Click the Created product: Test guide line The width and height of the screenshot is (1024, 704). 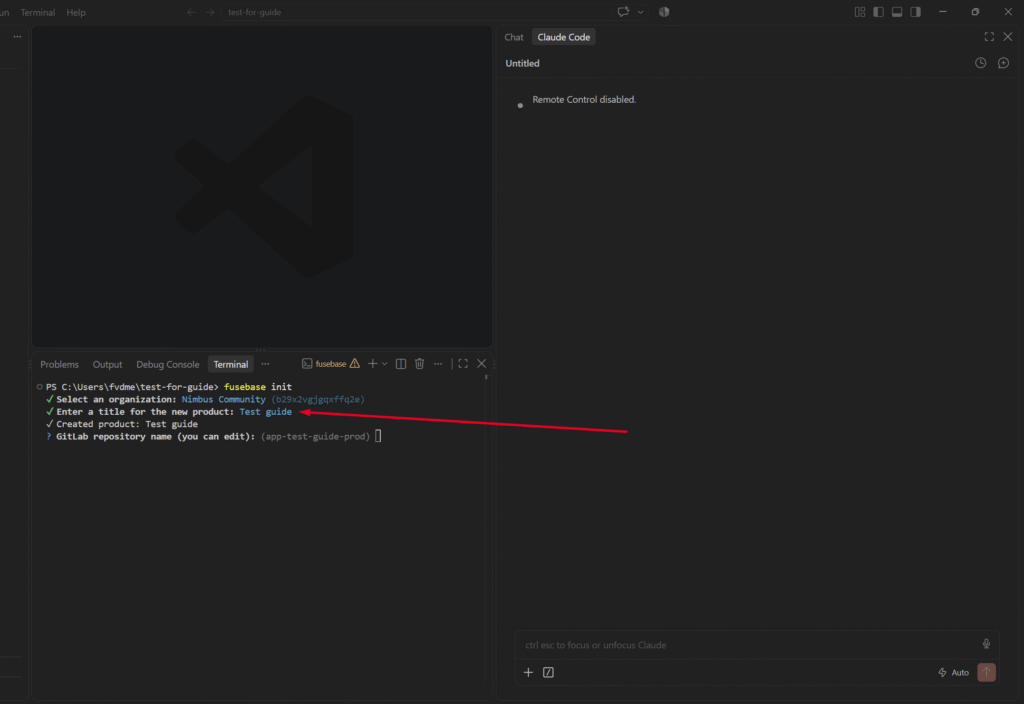[x=121, y=424]
